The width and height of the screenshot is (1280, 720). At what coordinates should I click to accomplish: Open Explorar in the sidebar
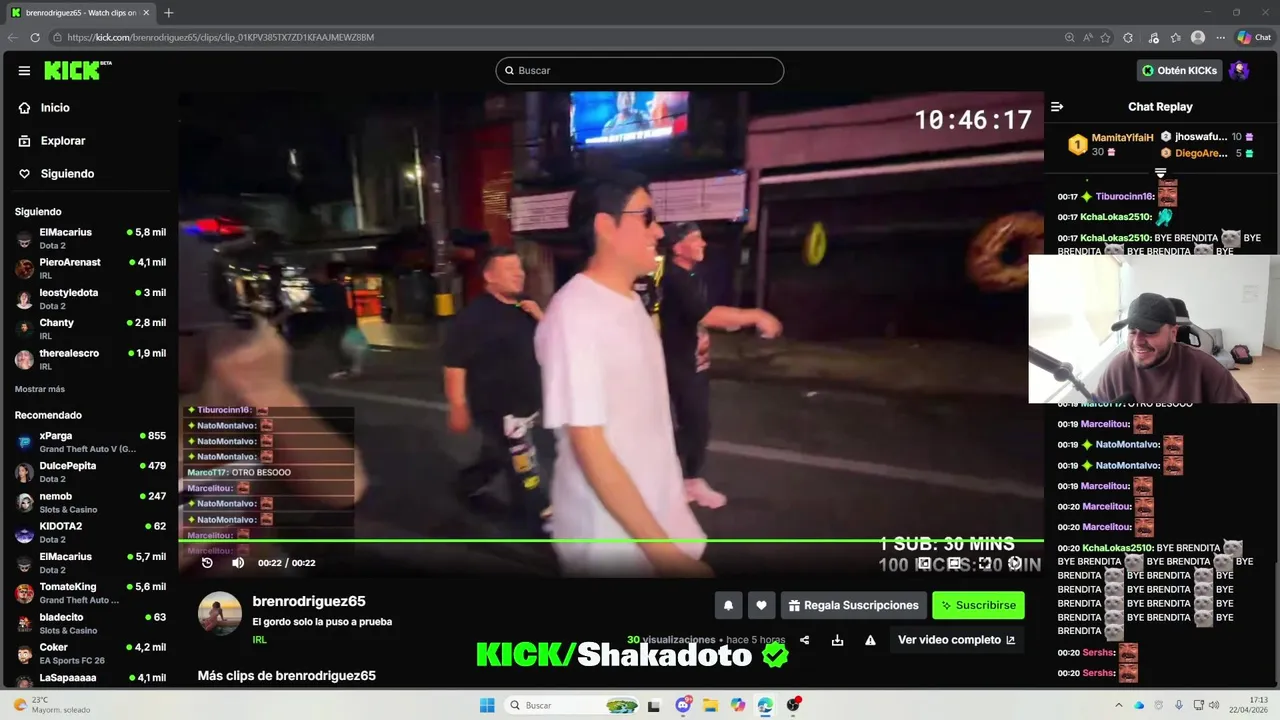63,141
